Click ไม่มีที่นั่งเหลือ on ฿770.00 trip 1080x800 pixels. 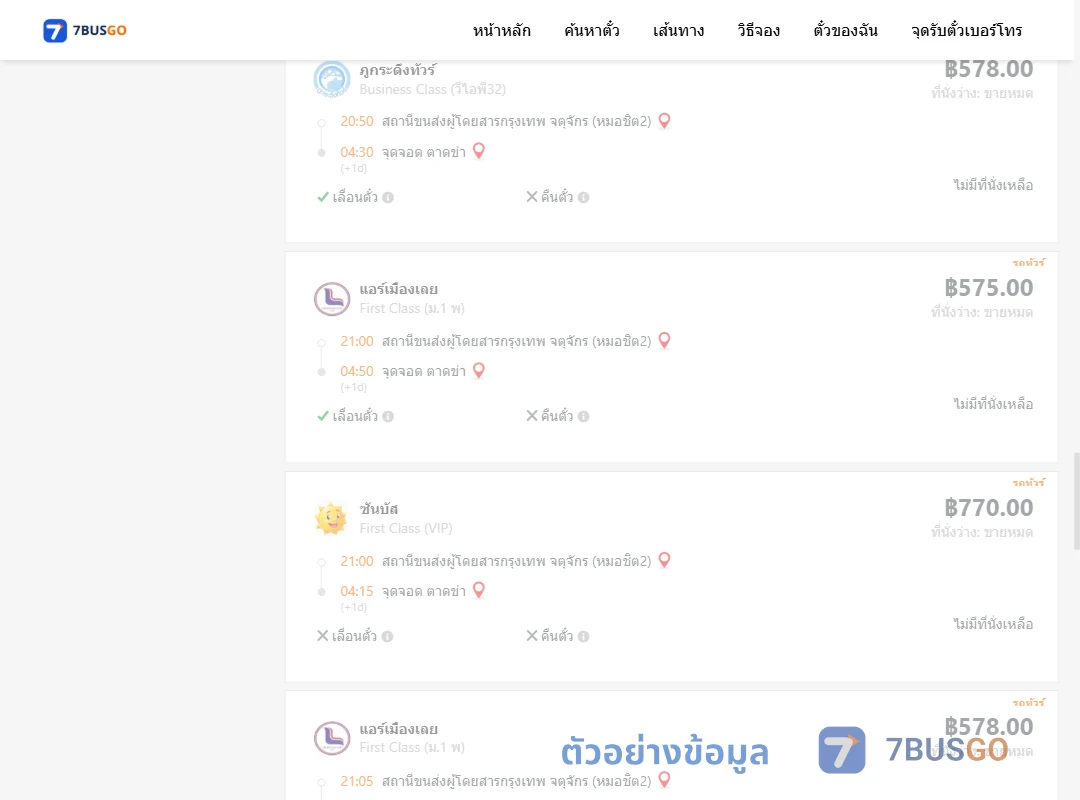993,624
